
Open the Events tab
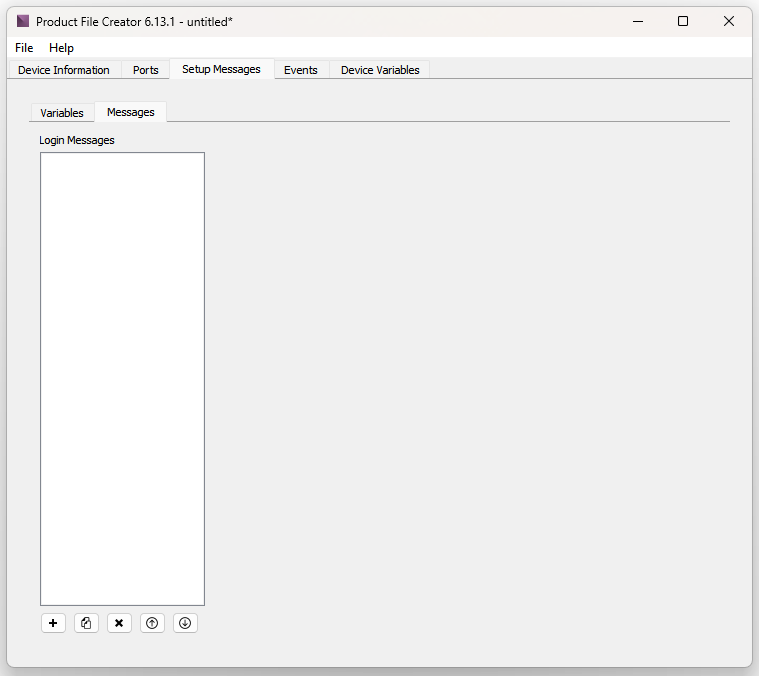pyautogui.click(x=300, y=70)
